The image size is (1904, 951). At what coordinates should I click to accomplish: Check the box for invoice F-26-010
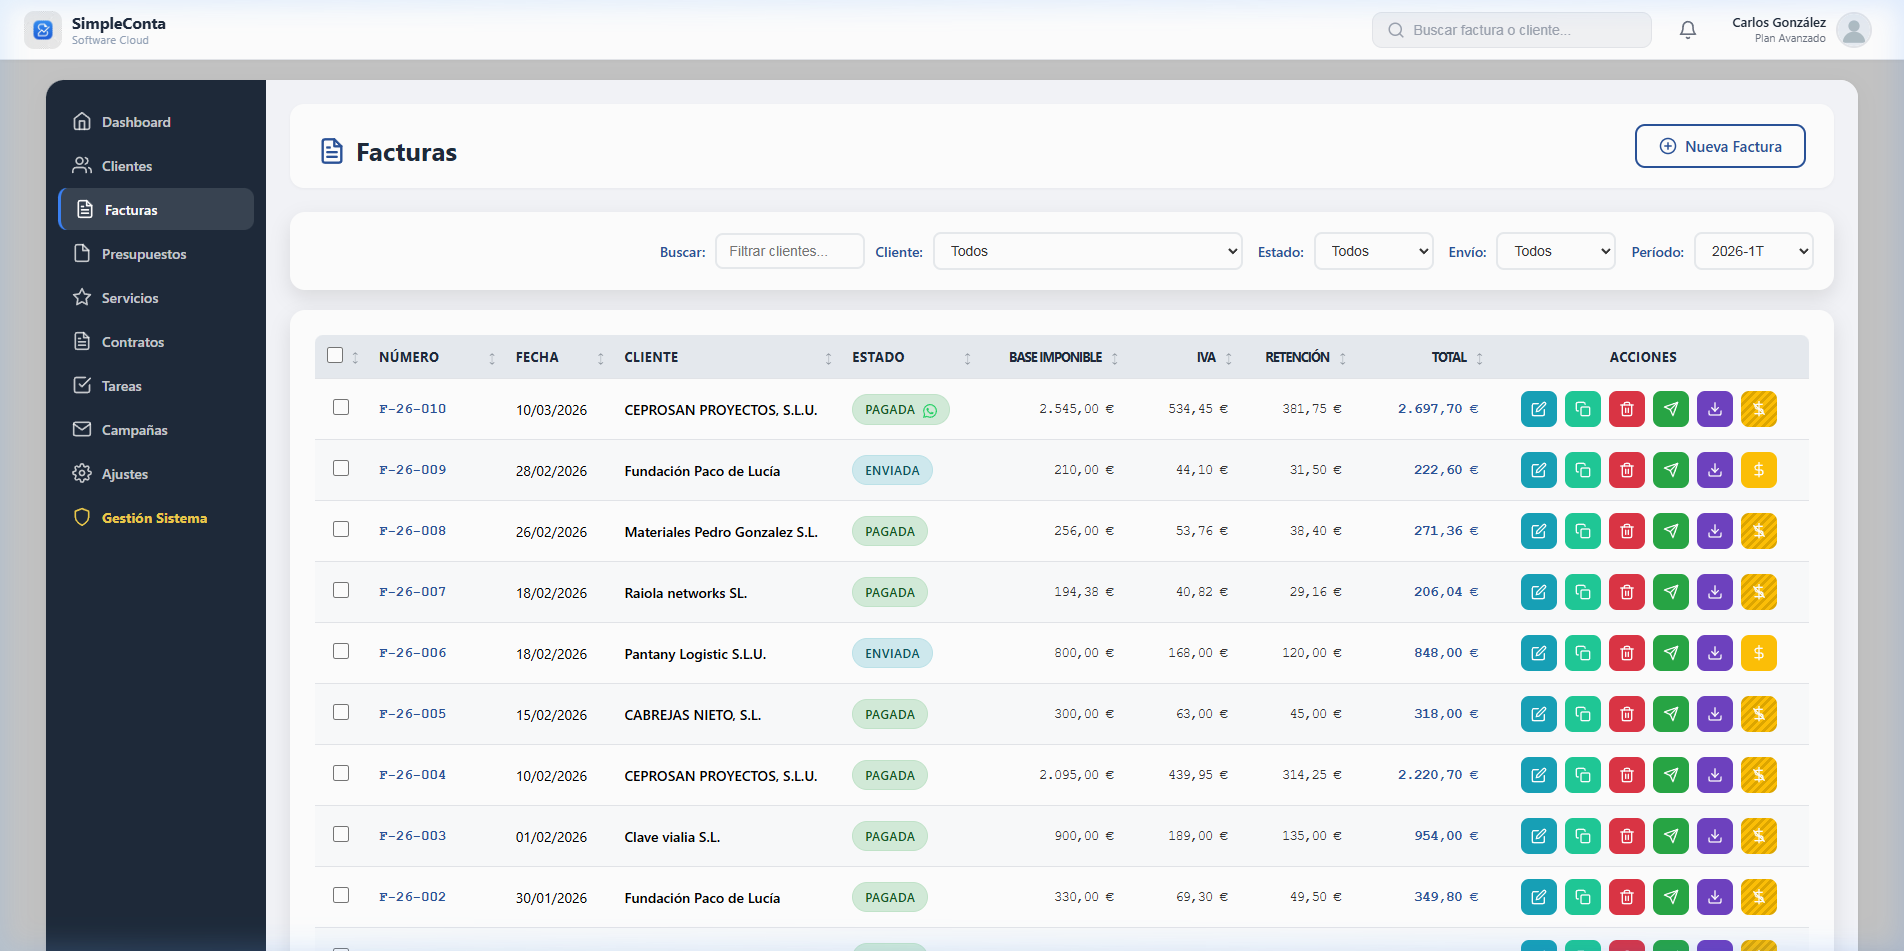pos(341,408)
